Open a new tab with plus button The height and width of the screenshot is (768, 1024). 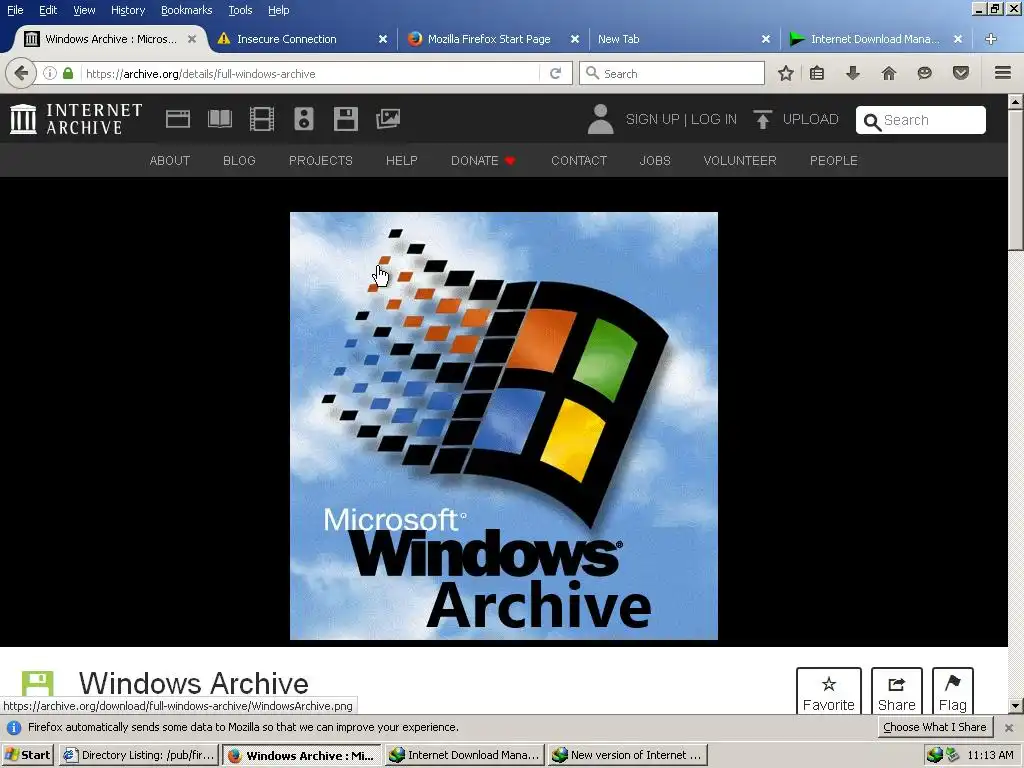(991, 39)
